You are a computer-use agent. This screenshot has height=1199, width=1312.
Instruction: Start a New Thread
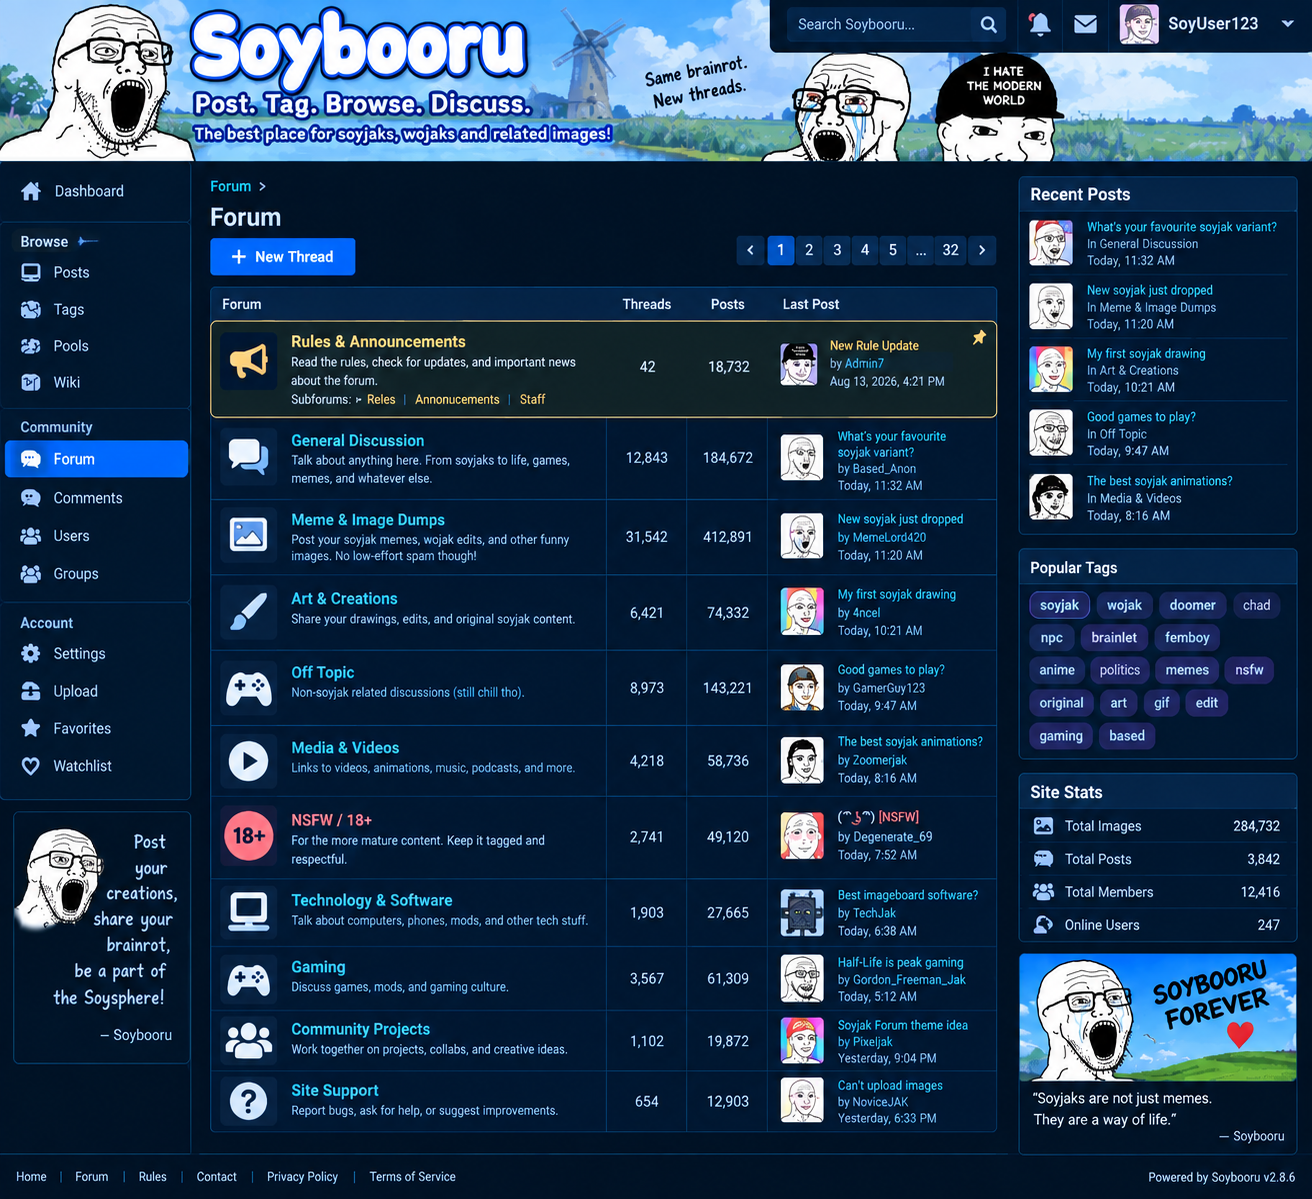(x=283, y=257)
